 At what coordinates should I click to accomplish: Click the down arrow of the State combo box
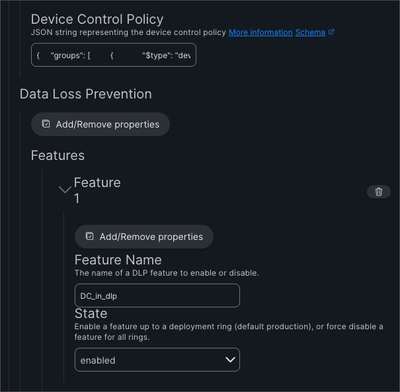(230, 360)
